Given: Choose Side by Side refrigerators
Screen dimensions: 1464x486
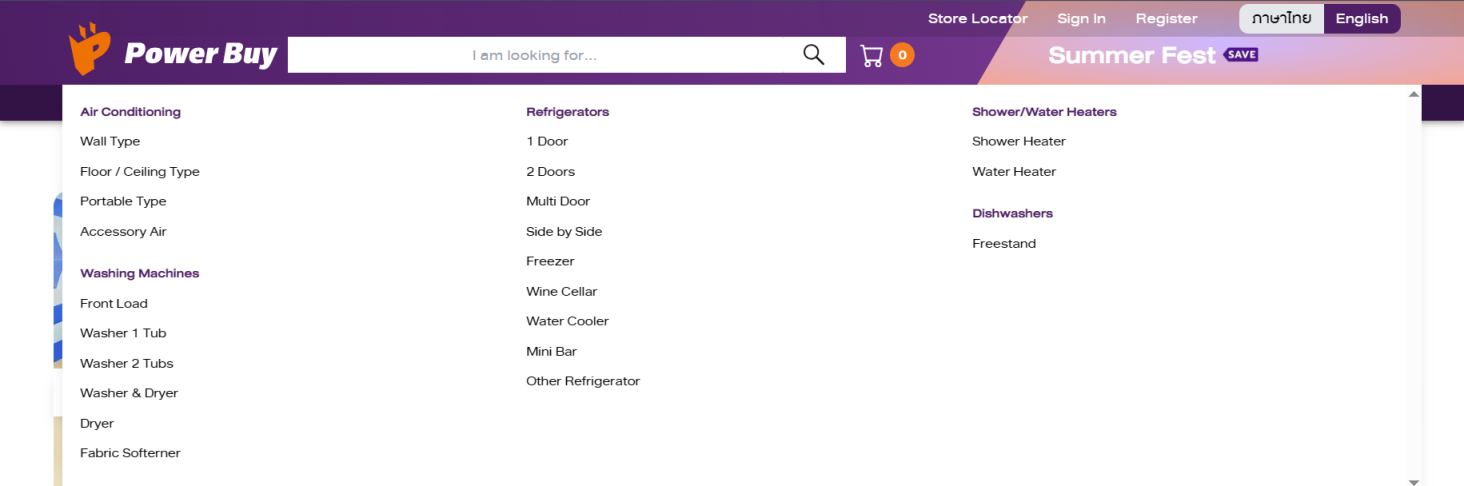Looking at the screenshot, I should 564,232.
